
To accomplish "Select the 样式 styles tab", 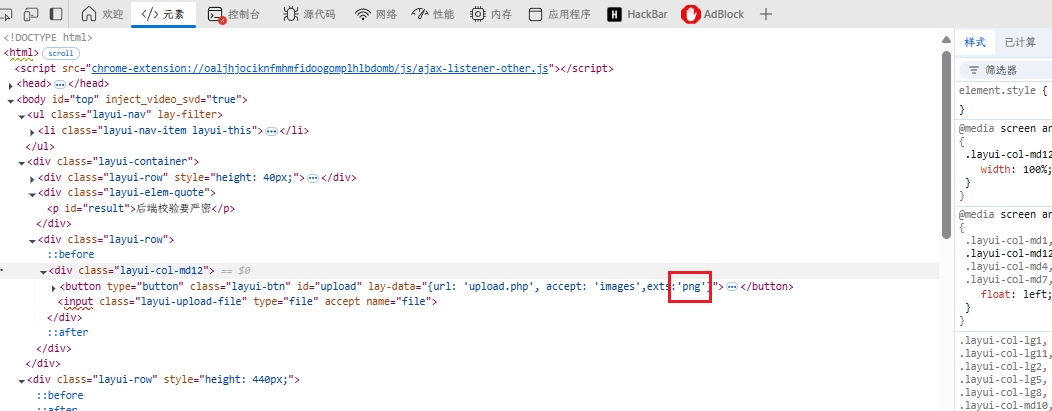I will pyautogui.click(x=975, y=42).
